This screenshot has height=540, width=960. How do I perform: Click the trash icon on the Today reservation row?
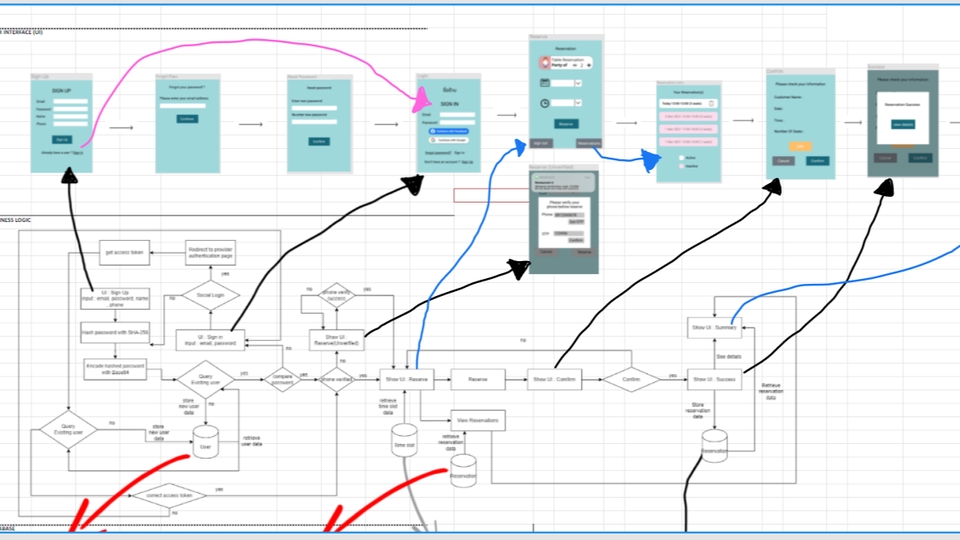[711, 103]
